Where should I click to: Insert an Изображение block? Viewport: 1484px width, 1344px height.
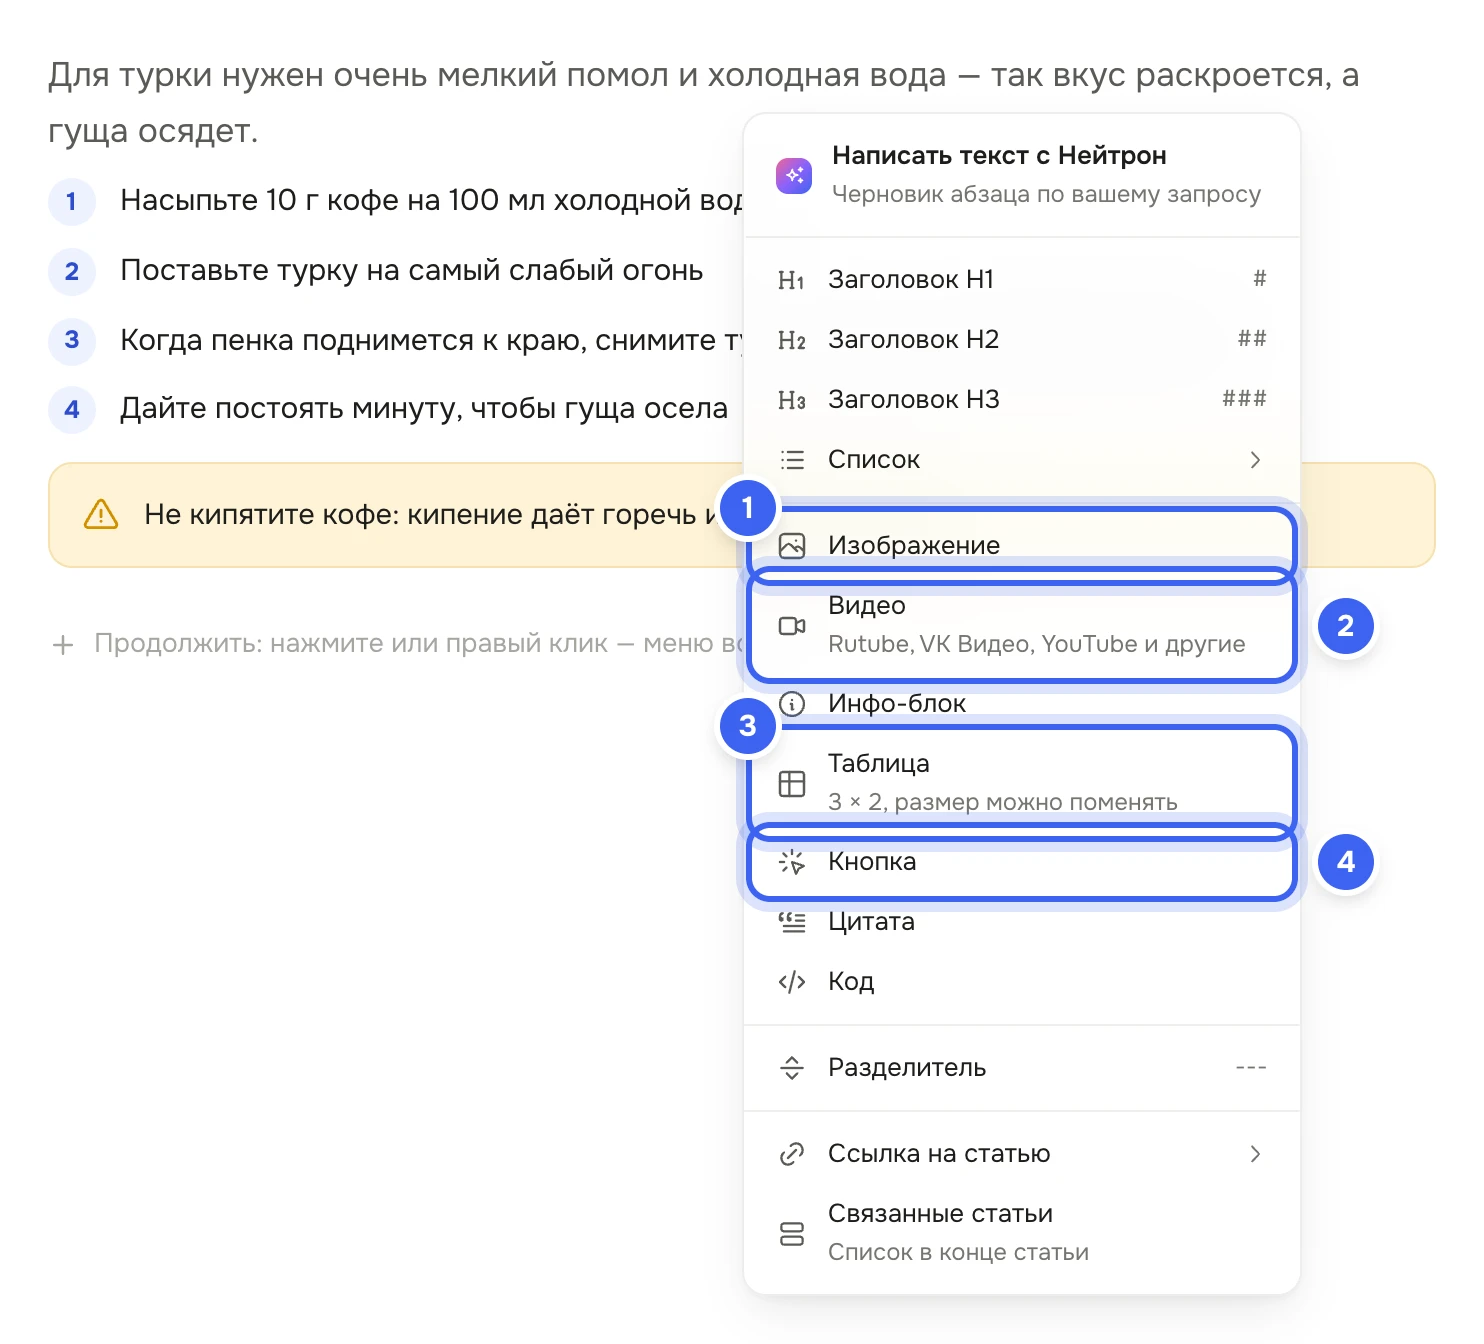1022,546
